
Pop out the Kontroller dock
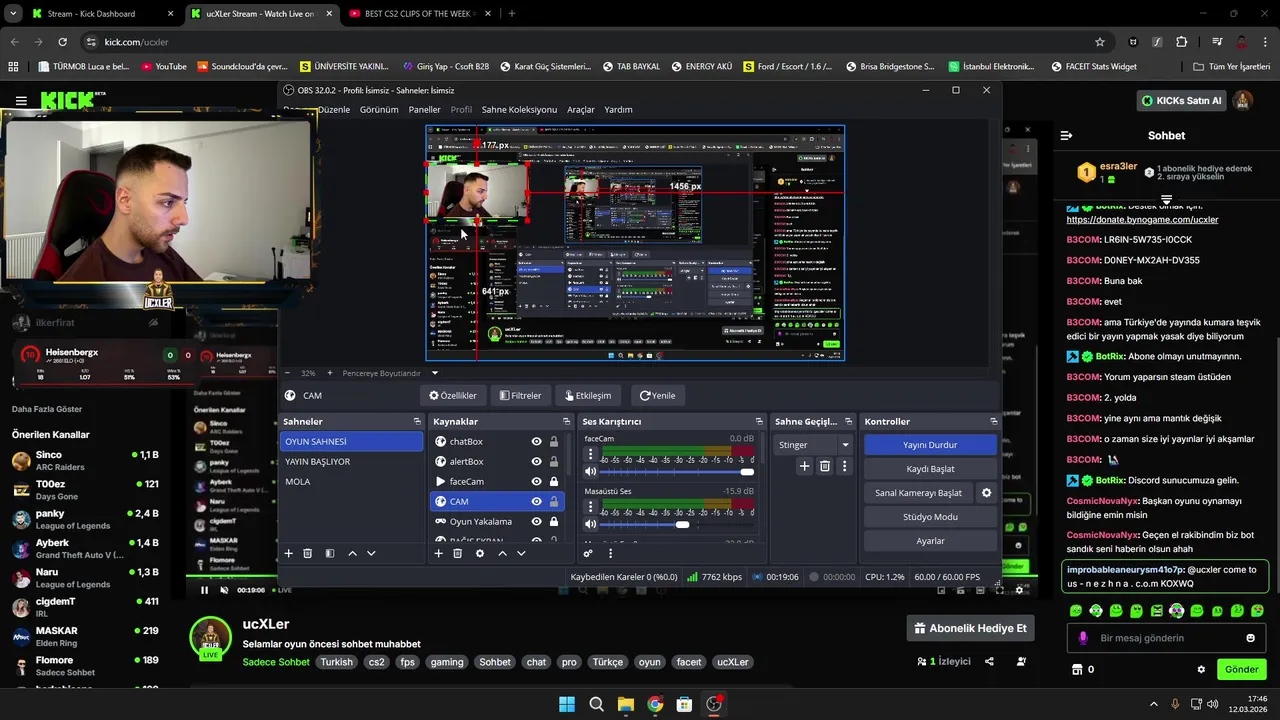pyautogui.click(x=993, y=421)
